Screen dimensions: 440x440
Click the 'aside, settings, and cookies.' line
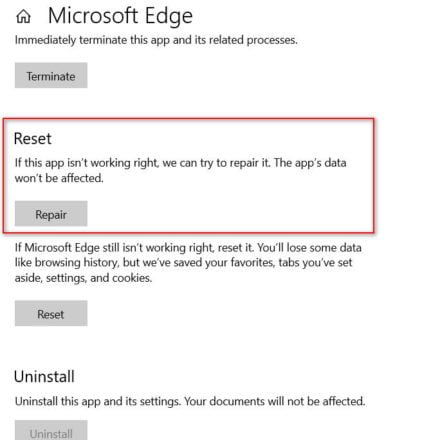click(83, 278)
